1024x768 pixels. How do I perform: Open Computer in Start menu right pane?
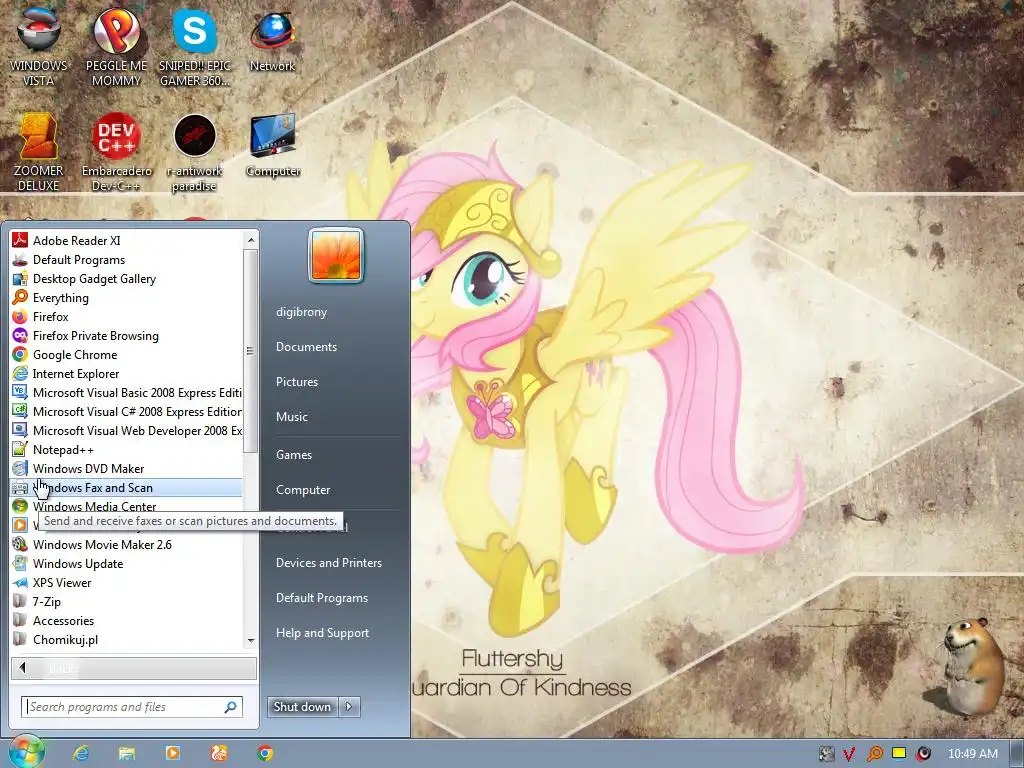pyautogui.click(x=302, y=490)
